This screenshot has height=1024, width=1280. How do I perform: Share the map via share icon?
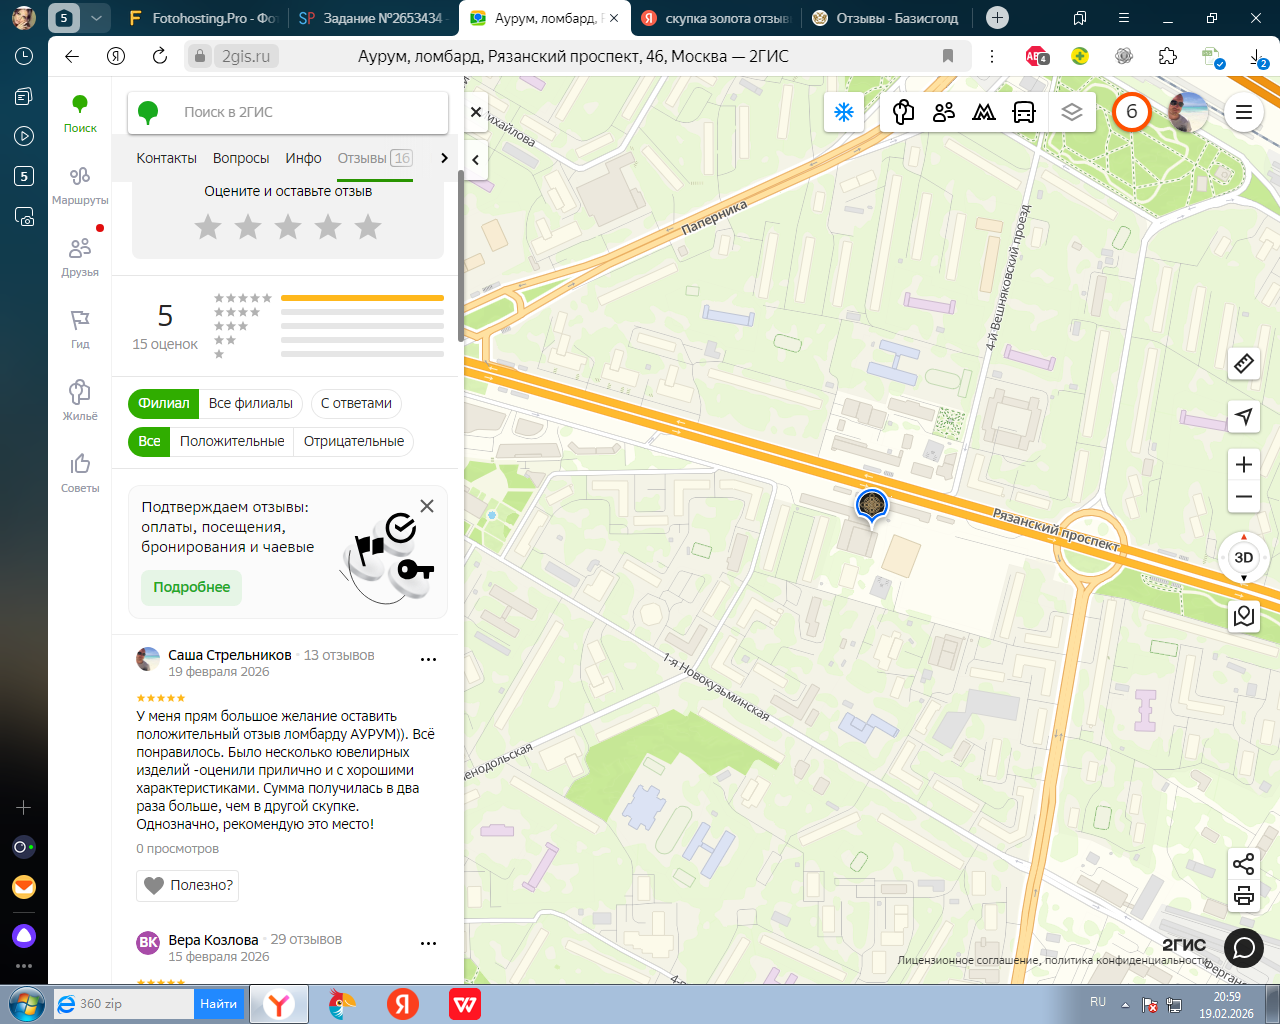(1244, 864)
